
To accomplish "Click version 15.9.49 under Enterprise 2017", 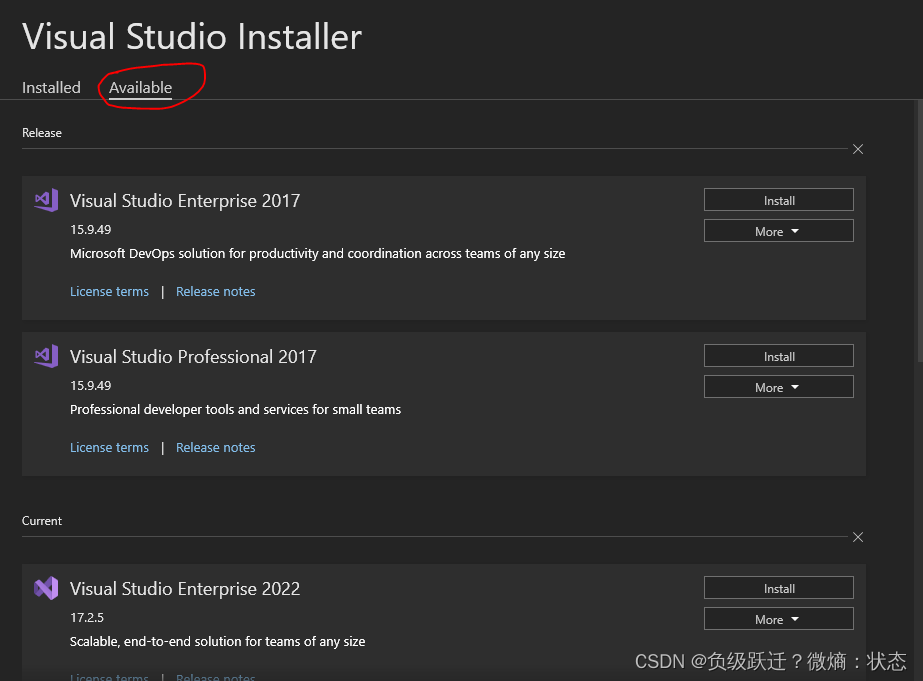I will click(x=91, y=230).
